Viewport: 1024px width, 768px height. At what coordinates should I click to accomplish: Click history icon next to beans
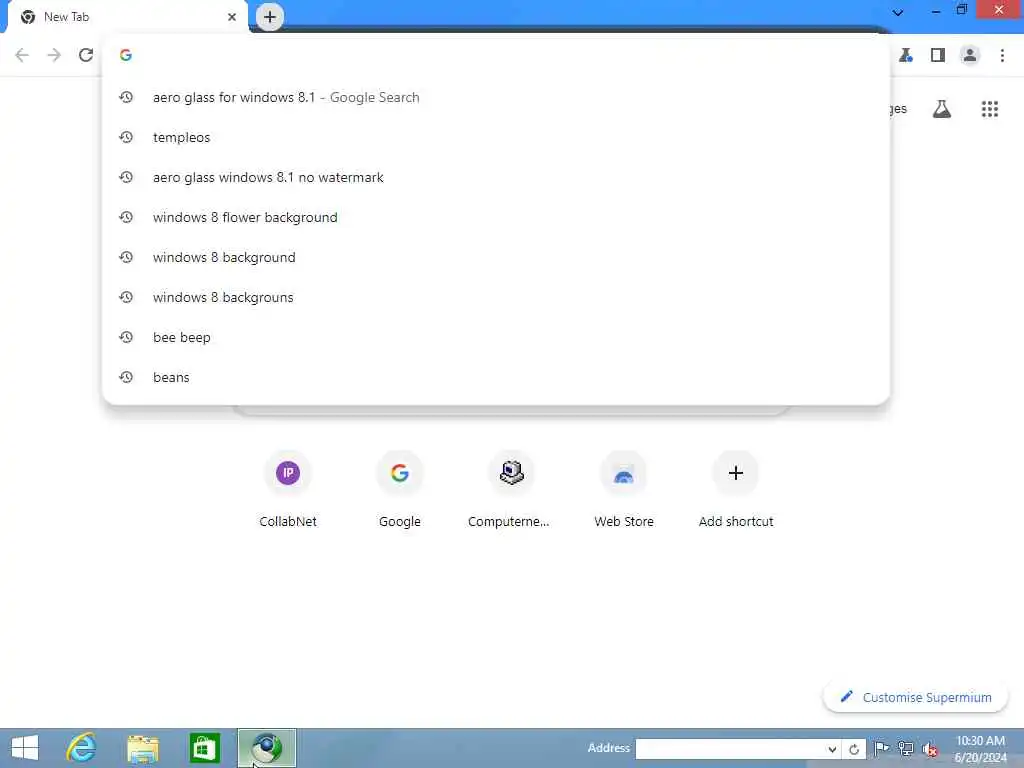coord(126,377)
